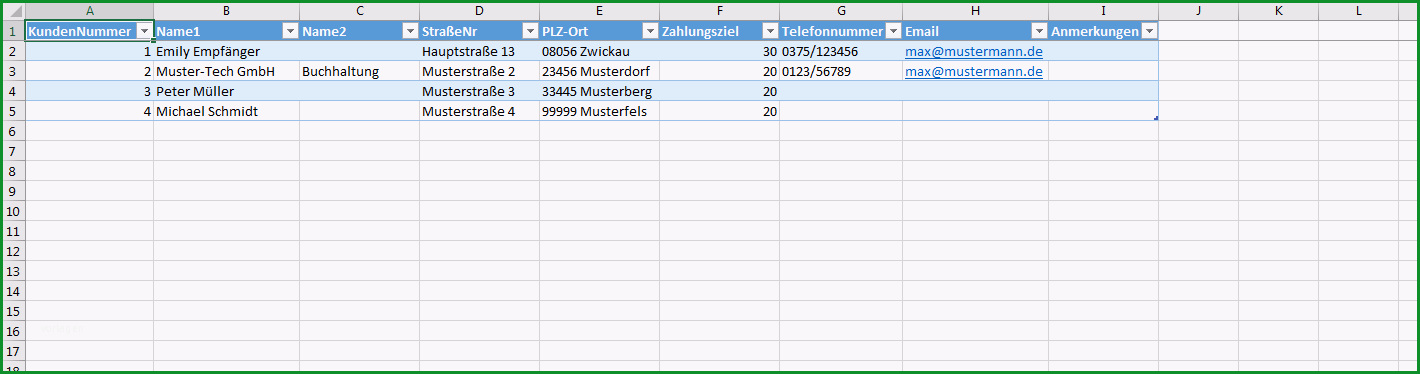Open the Name1 column filter dropdown
This screenshot has height=374, width=1420.
tap(290, 31)
